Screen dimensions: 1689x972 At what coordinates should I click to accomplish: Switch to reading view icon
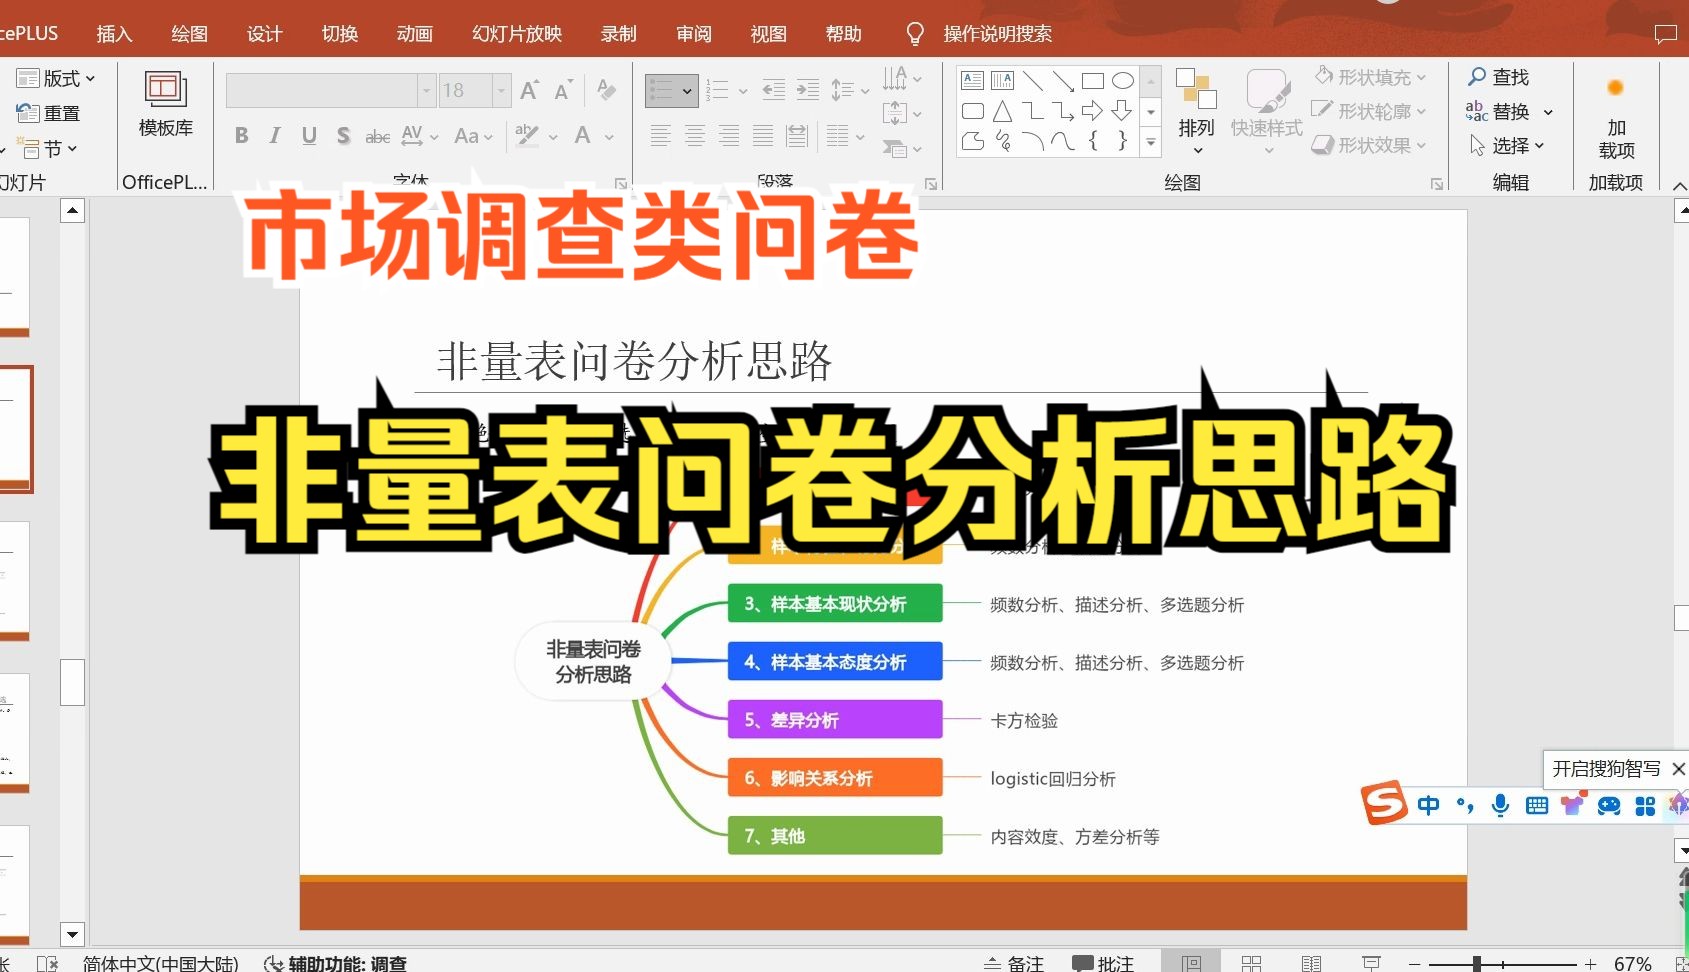[1311, 963]
